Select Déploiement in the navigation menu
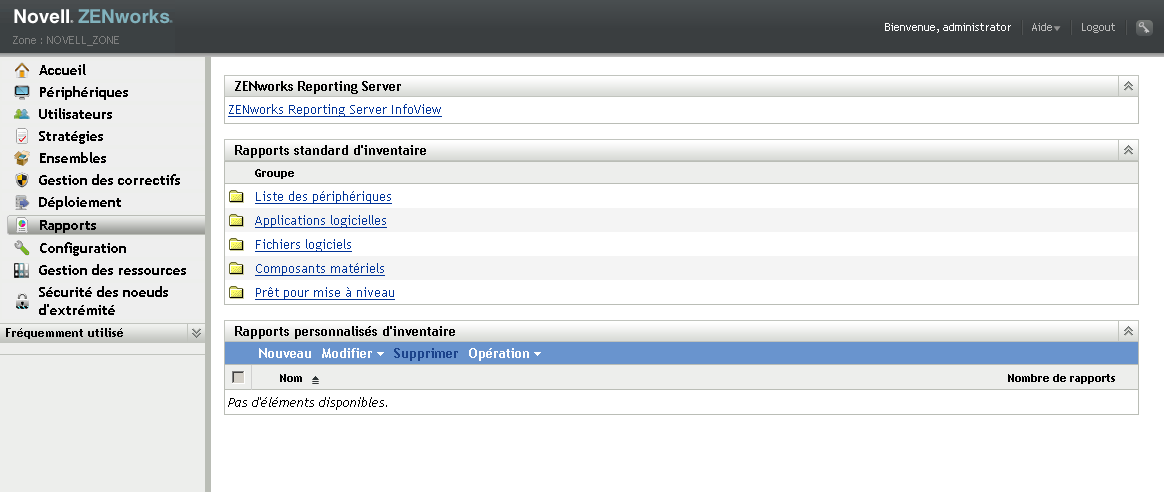The image size is (1164, 492). click(80, 202)
